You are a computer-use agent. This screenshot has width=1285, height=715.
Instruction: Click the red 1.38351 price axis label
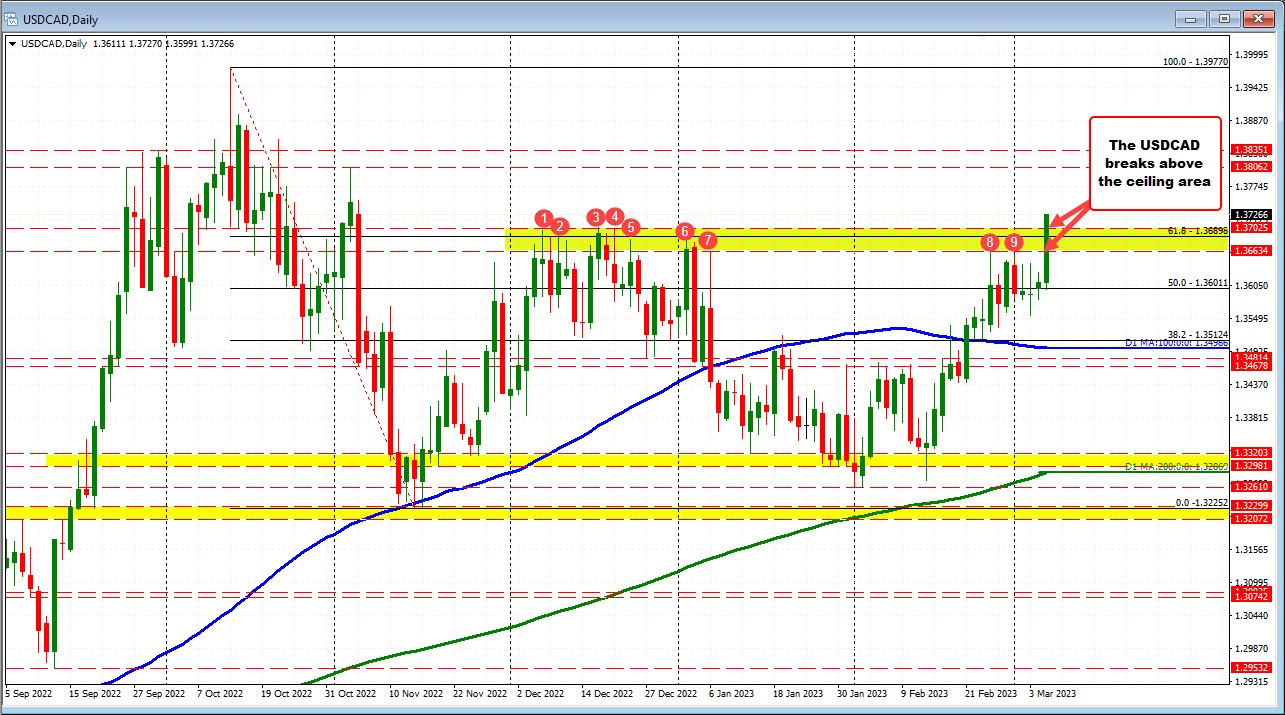1249,149
